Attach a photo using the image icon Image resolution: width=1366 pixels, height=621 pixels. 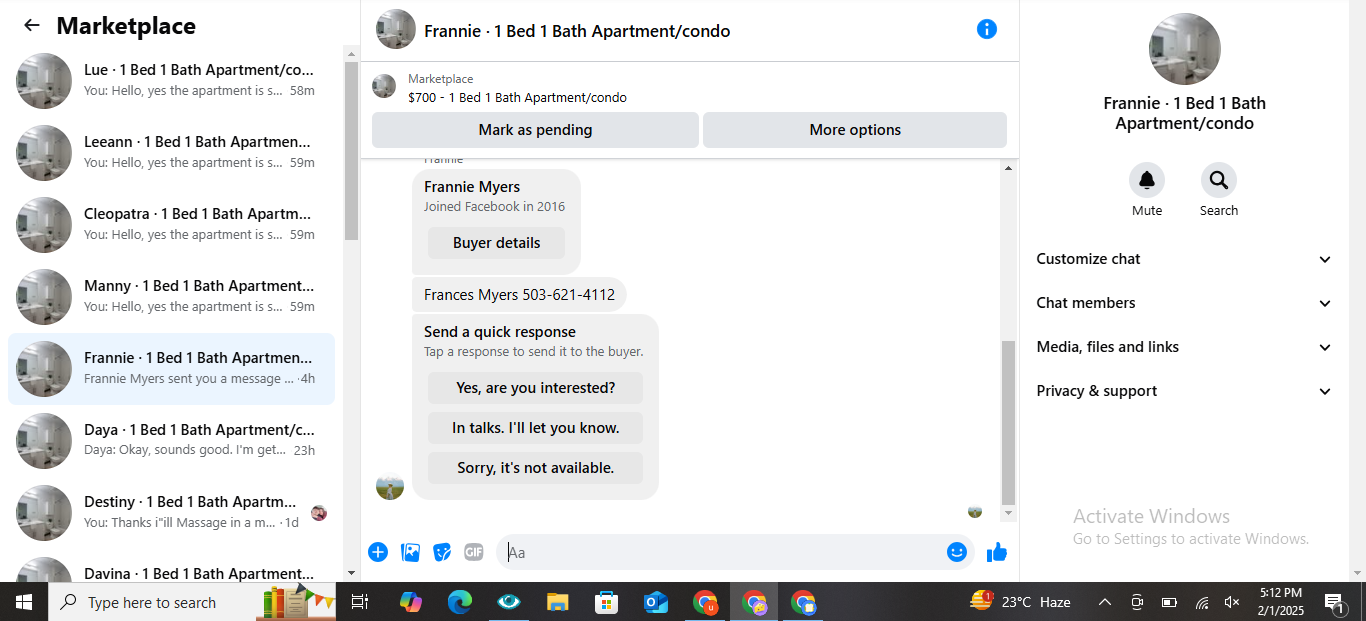(x=410, y=552)
